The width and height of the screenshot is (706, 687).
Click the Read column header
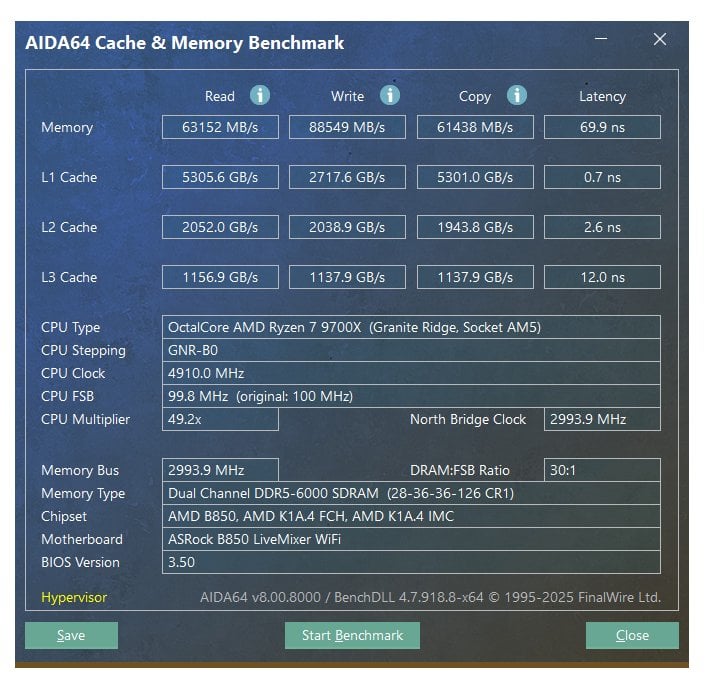220,96
